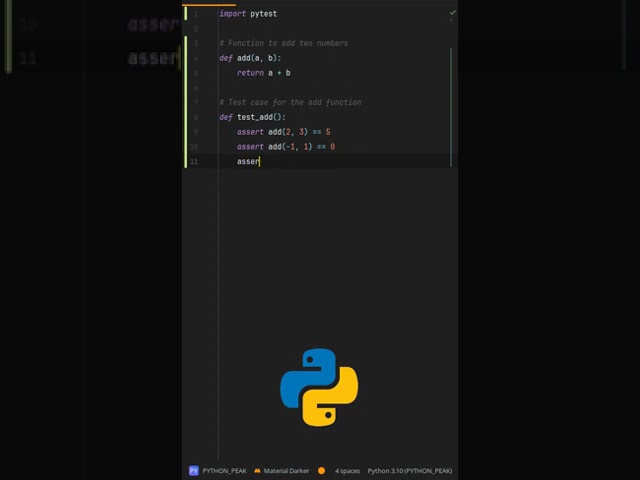
Task: Click the editor's vertical scrollbar
Action: click(x=451, y=107)
